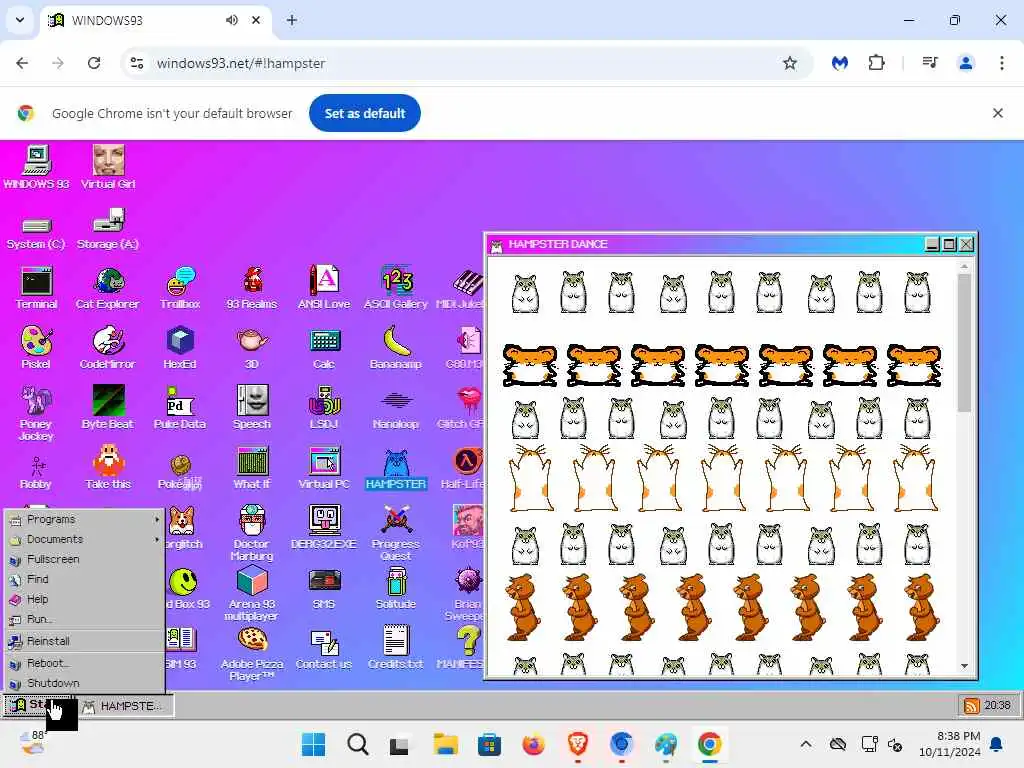
Task: Open the 3D teapot icon
Action: [x=252, y=347]
